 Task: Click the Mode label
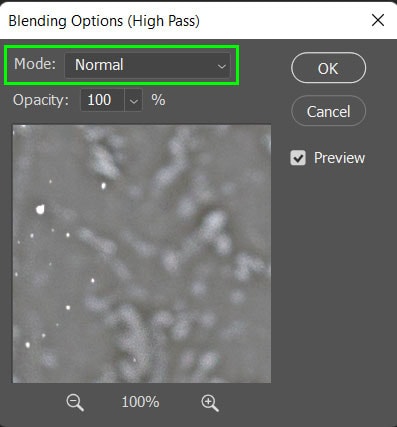coord(35,64)
